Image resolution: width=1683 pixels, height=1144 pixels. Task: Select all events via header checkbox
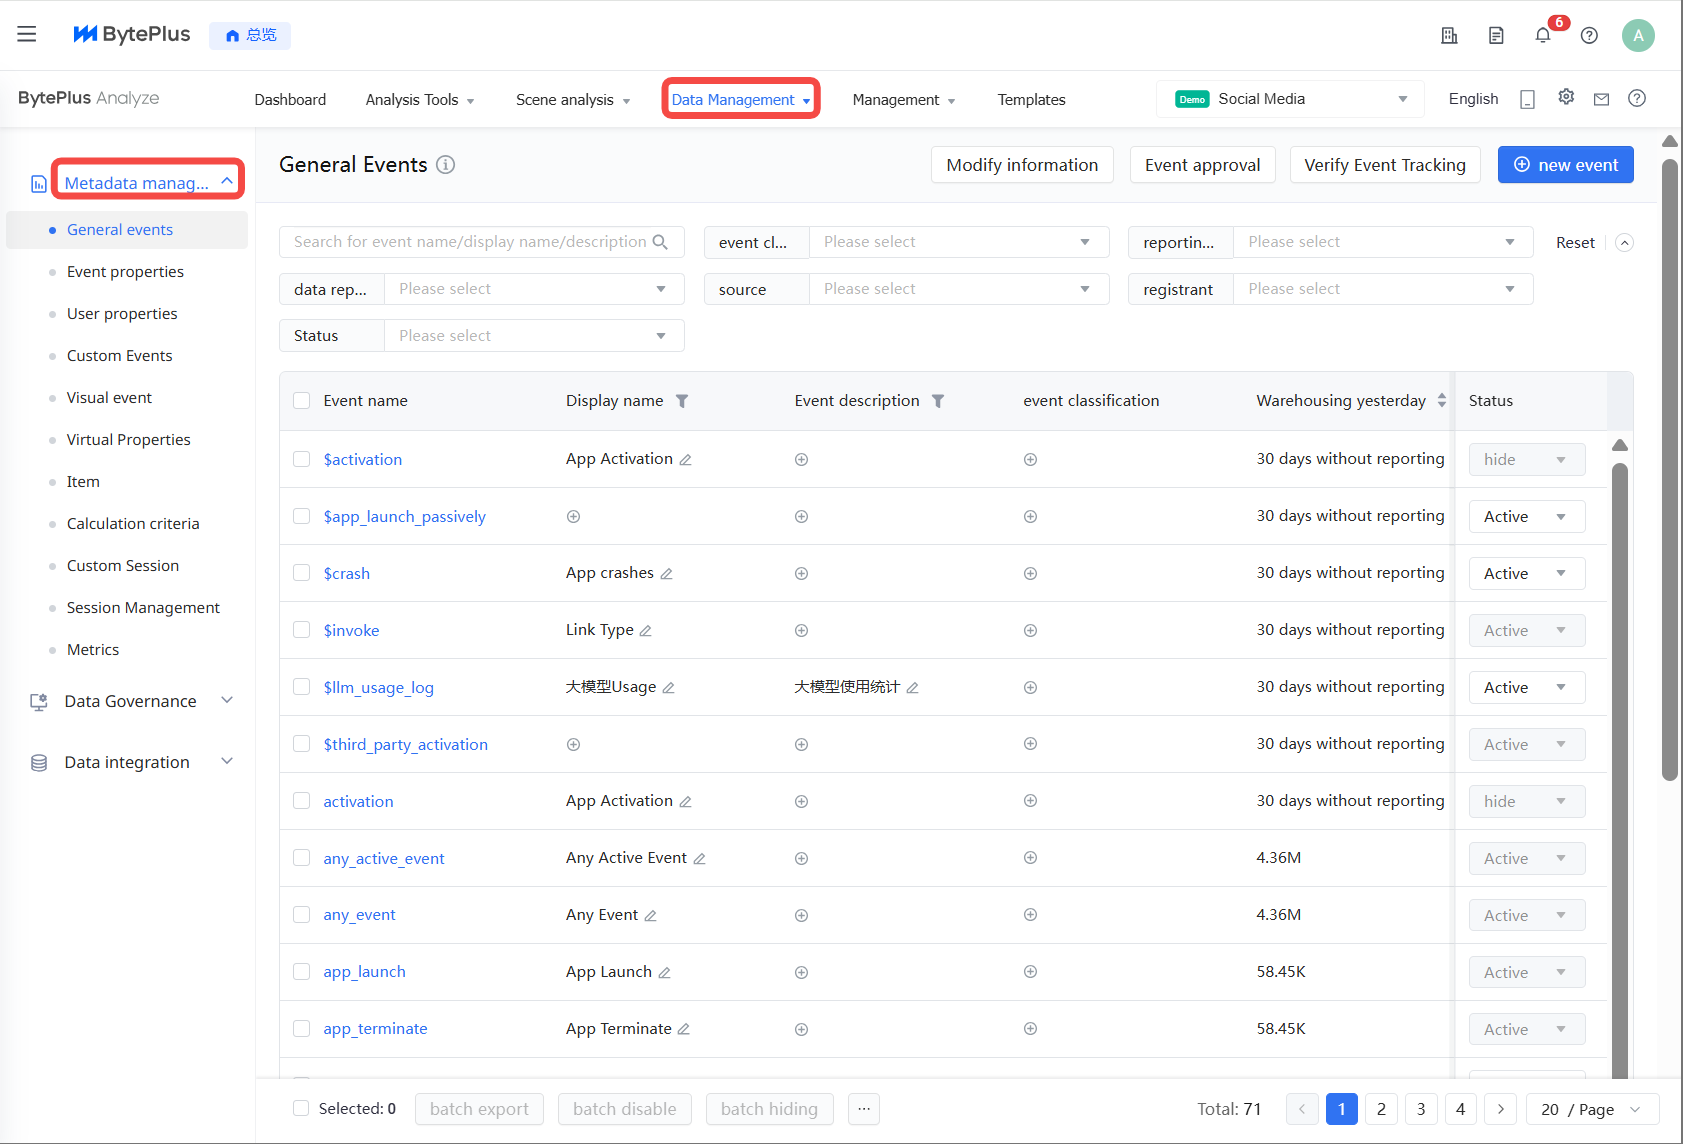pos(301,401)
